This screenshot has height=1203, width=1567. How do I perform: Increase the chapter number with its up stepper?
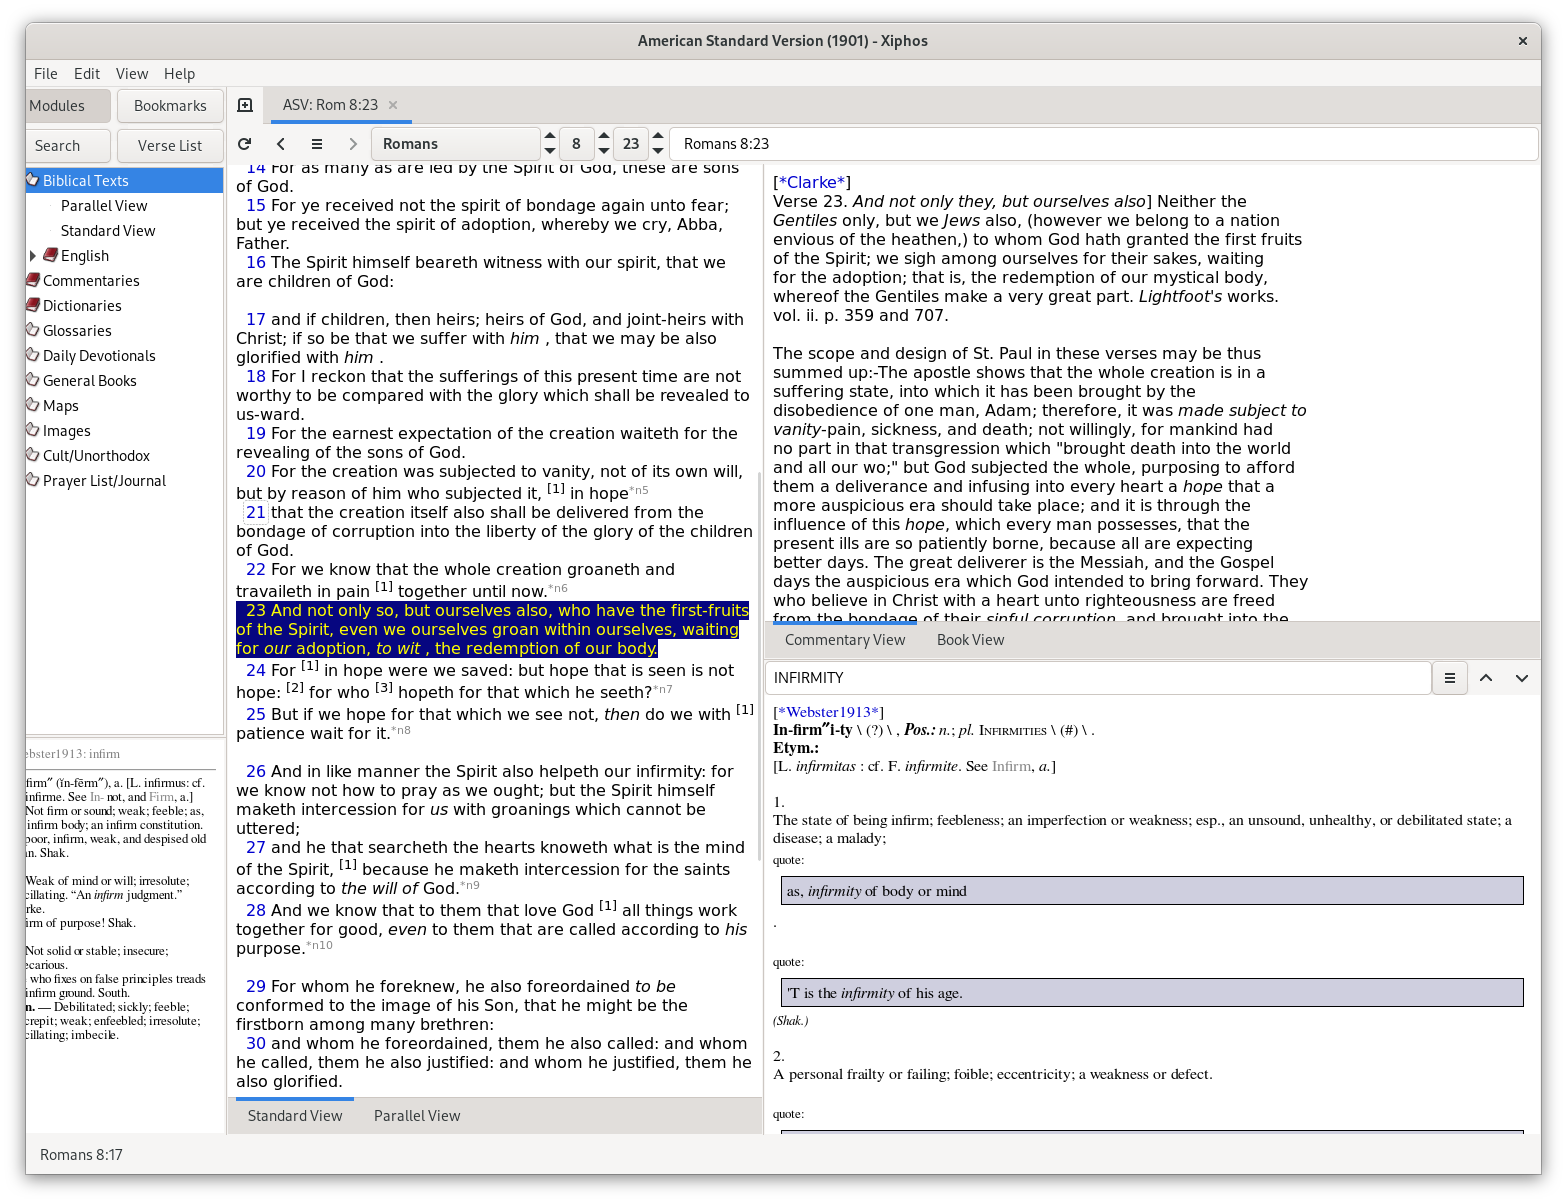pos(604,137)
